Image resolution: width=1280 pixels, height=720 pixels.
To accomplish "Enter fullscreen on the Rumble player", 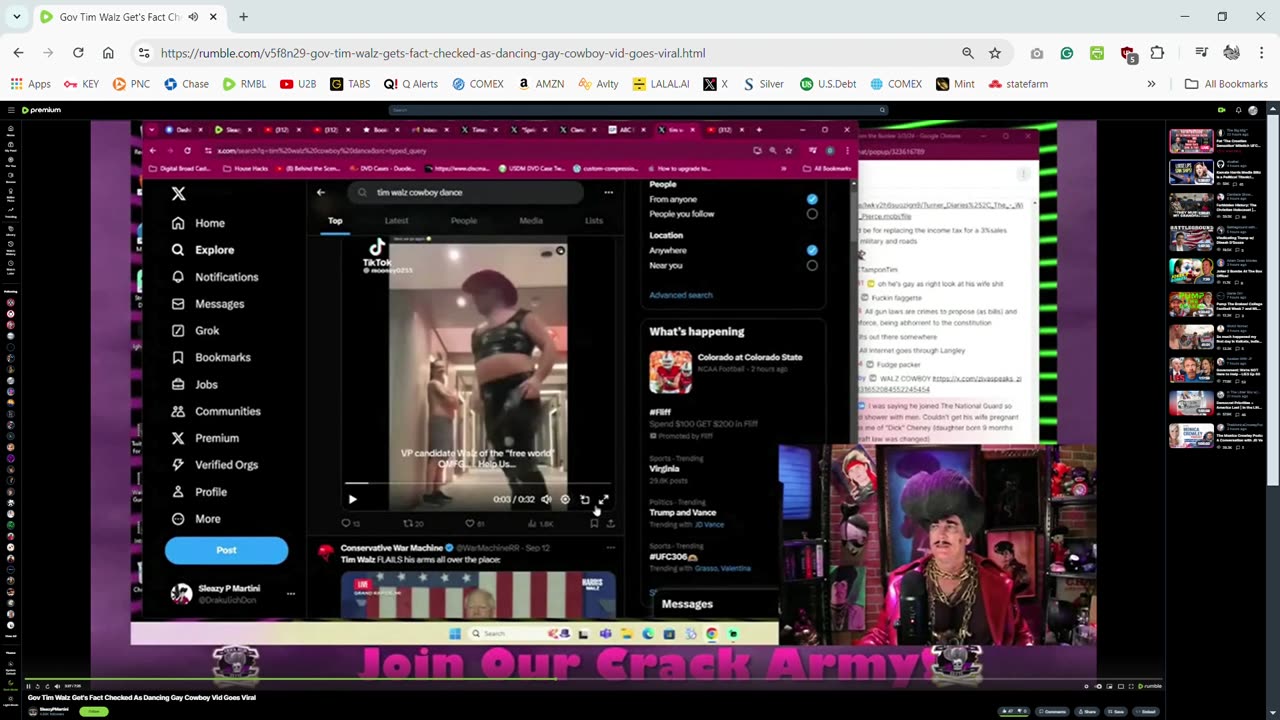I will click(x=1131, y=686).
